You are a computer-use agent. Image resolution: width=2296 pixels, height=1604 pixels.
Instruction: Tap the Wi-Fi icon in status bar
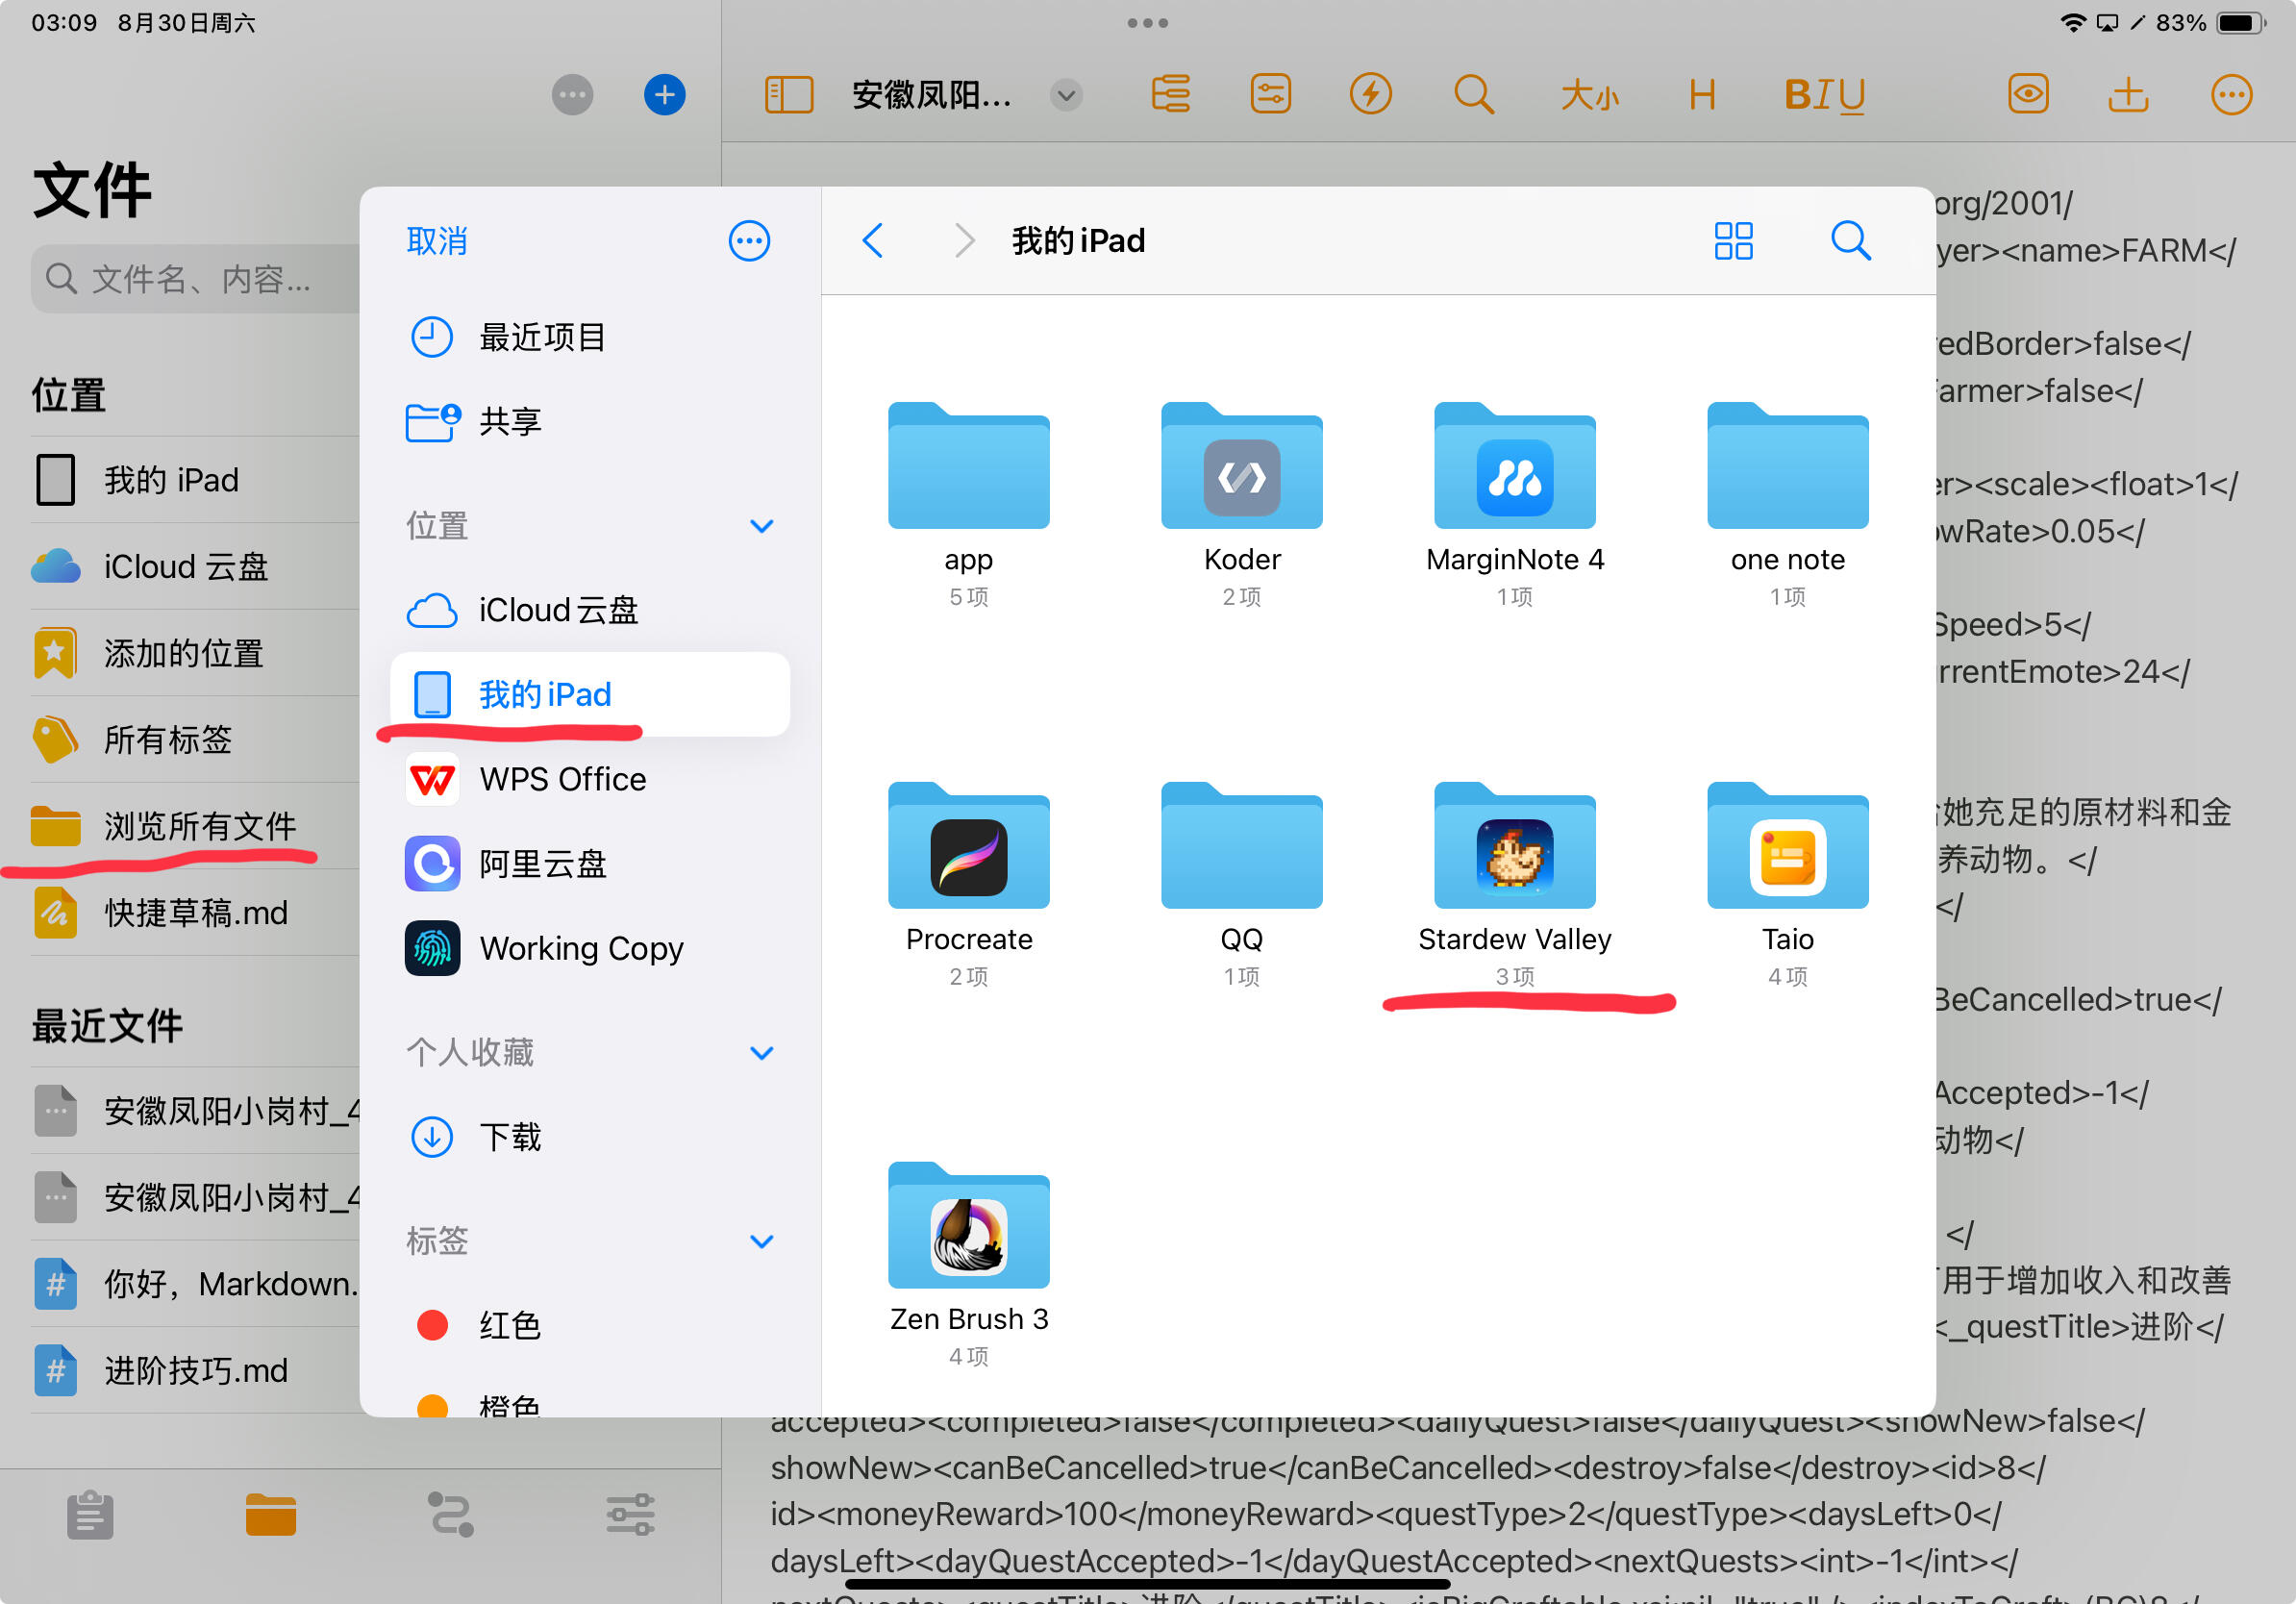[x=2073, y=22]
